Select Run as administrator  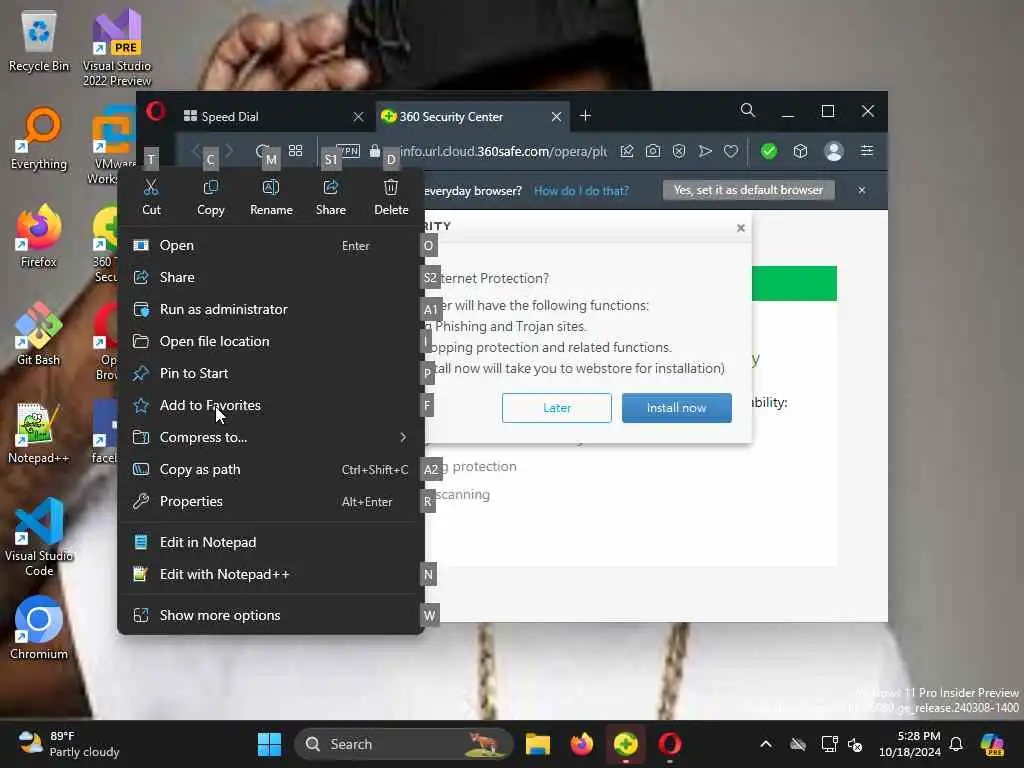click(271, 310)
